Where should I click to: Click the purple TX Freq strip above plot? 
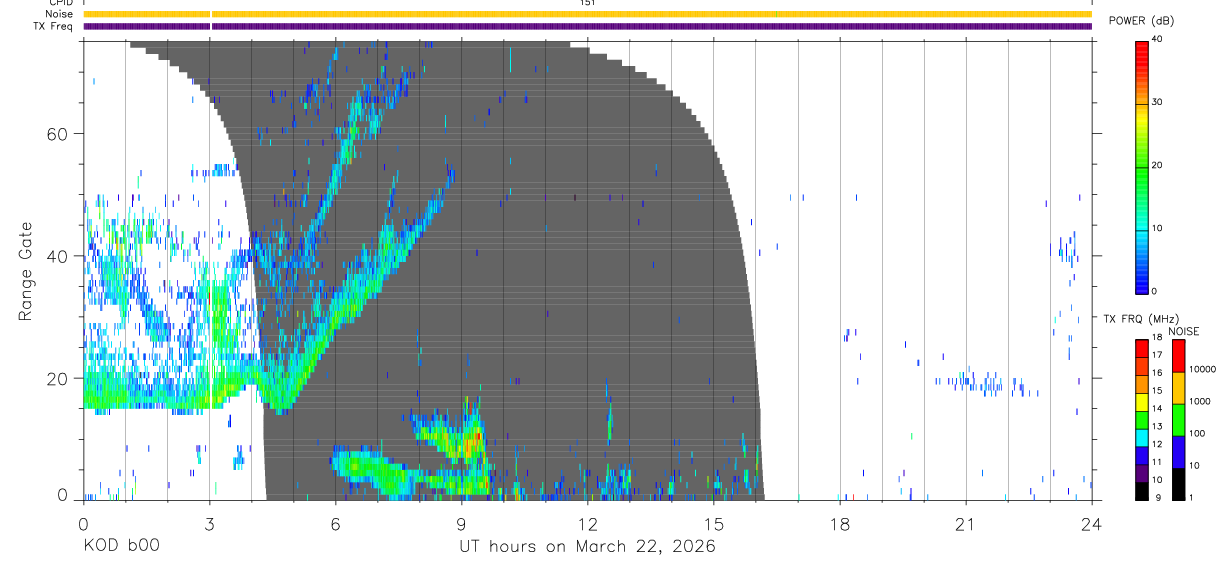click(587, 26)
